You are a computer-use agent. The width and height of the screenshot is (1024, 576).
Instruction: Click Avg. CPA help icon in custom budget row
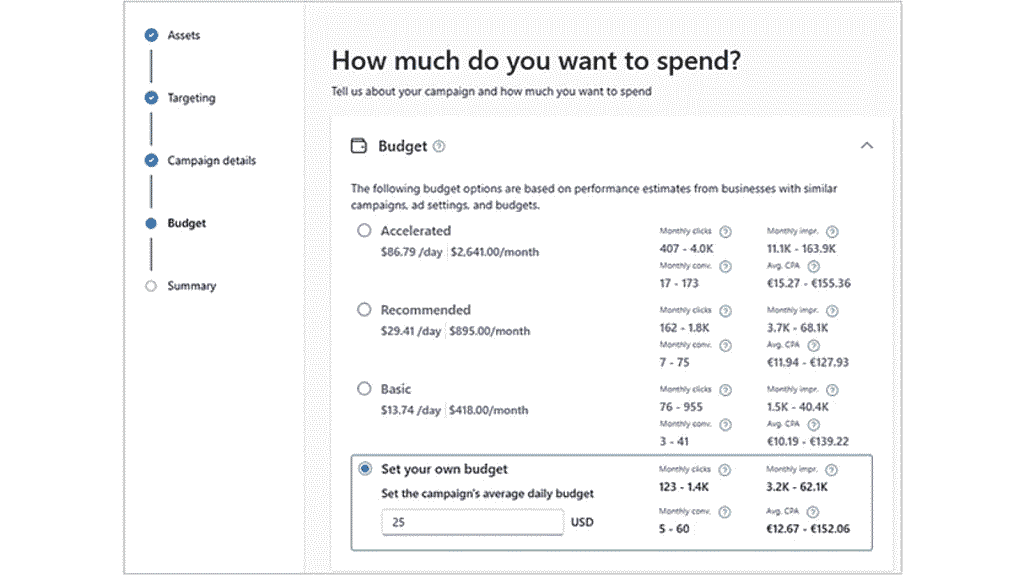click(x=812, y=510)
